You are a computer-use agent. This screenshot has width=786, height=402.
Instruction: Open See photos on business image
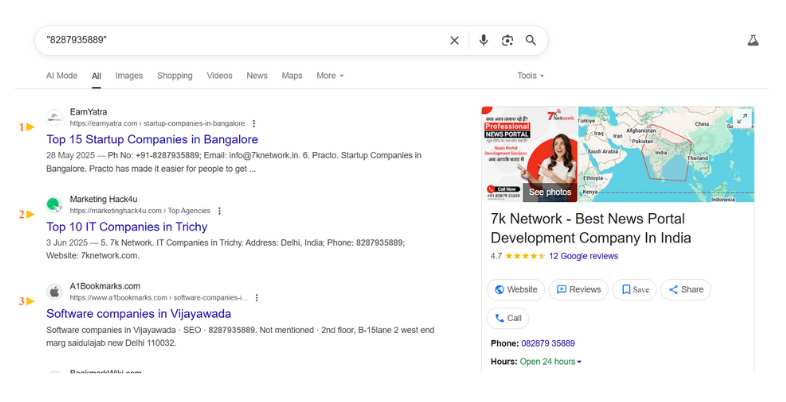pyautogui.click(x=550, y=192)
